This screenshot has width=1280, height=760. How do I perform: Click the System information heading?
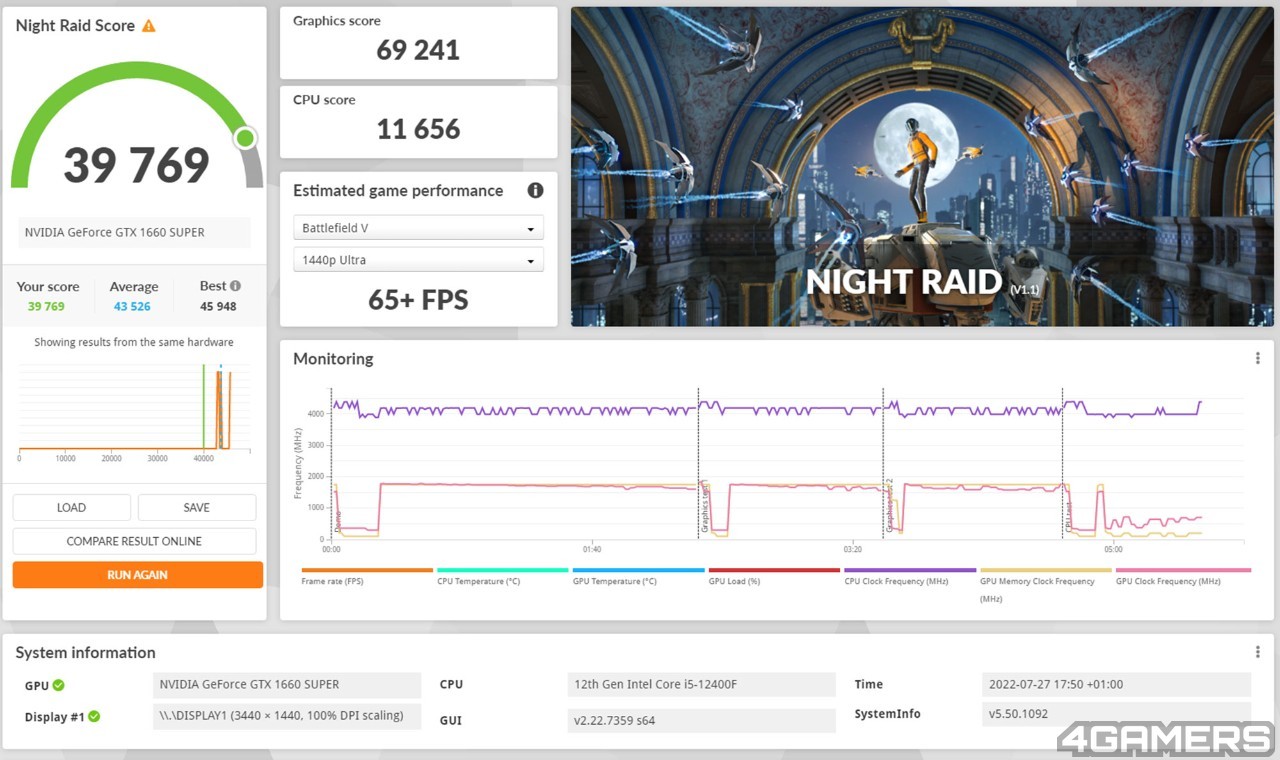click(85, 652)
